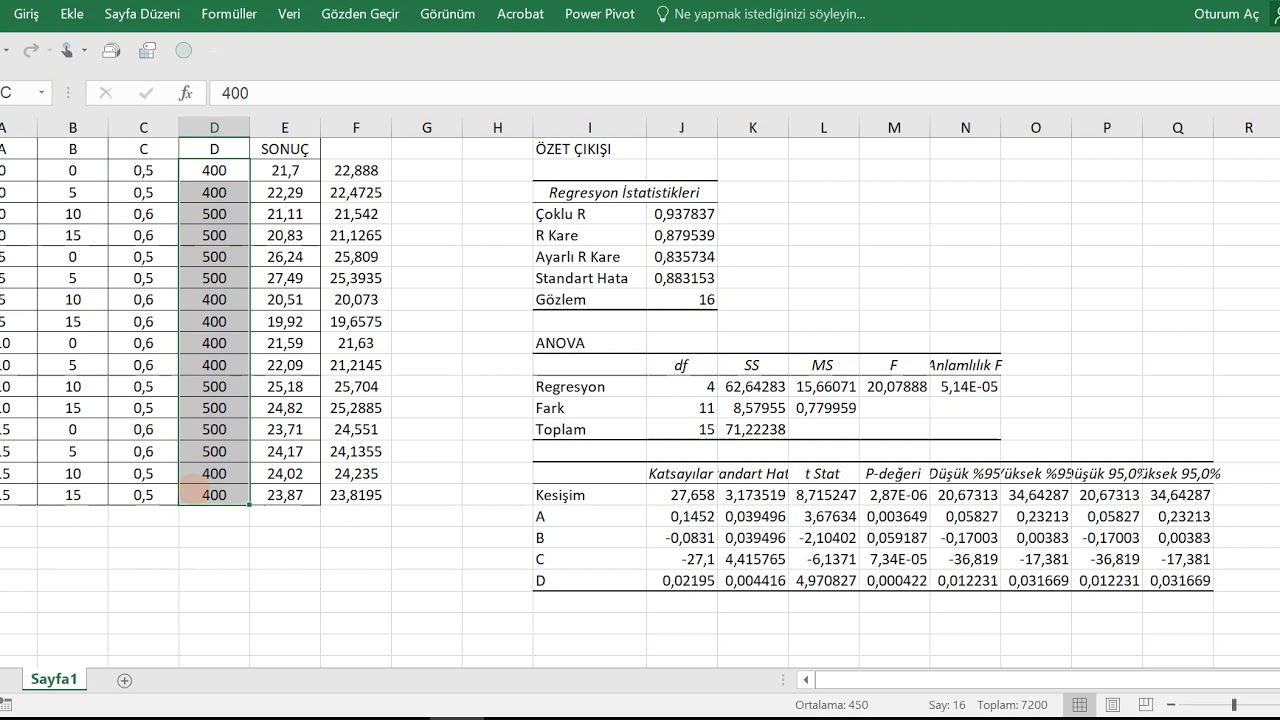The width and height of the screenshot is (1280, 720).
Task: Click the cell containing 23,8195
Action: click(356, 495)
